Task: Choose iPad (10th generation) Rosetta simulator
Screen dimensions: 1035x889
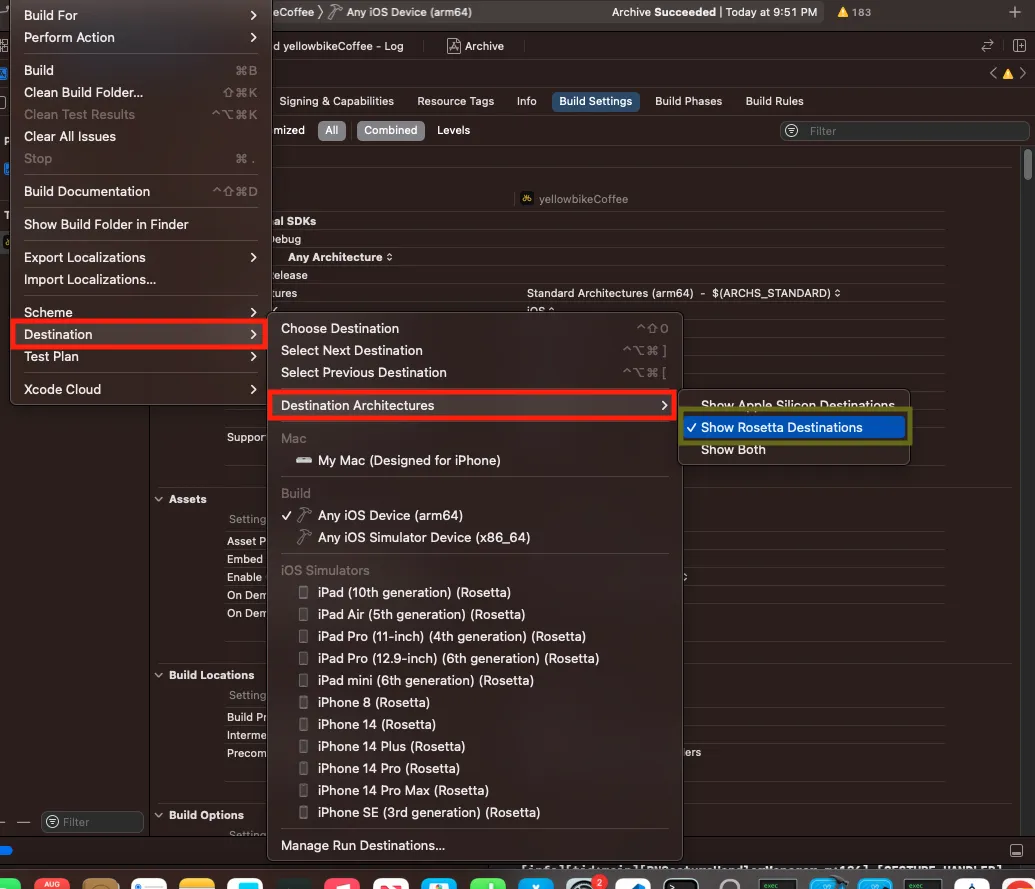Action: pyautogui.click(x=474, y=593)
